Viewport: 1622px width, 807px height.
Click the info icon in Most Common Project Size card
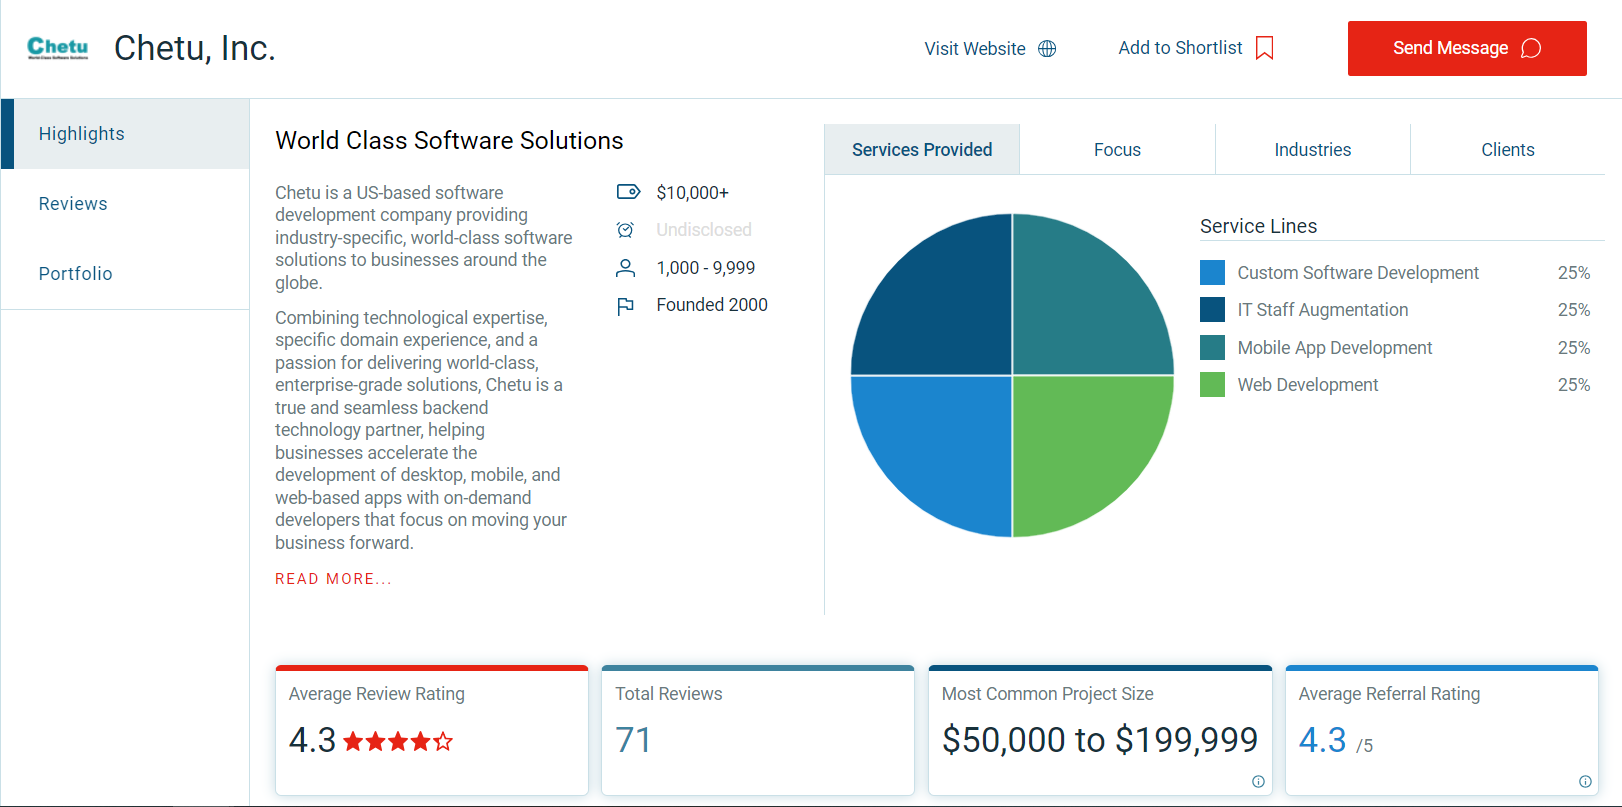1258,782
